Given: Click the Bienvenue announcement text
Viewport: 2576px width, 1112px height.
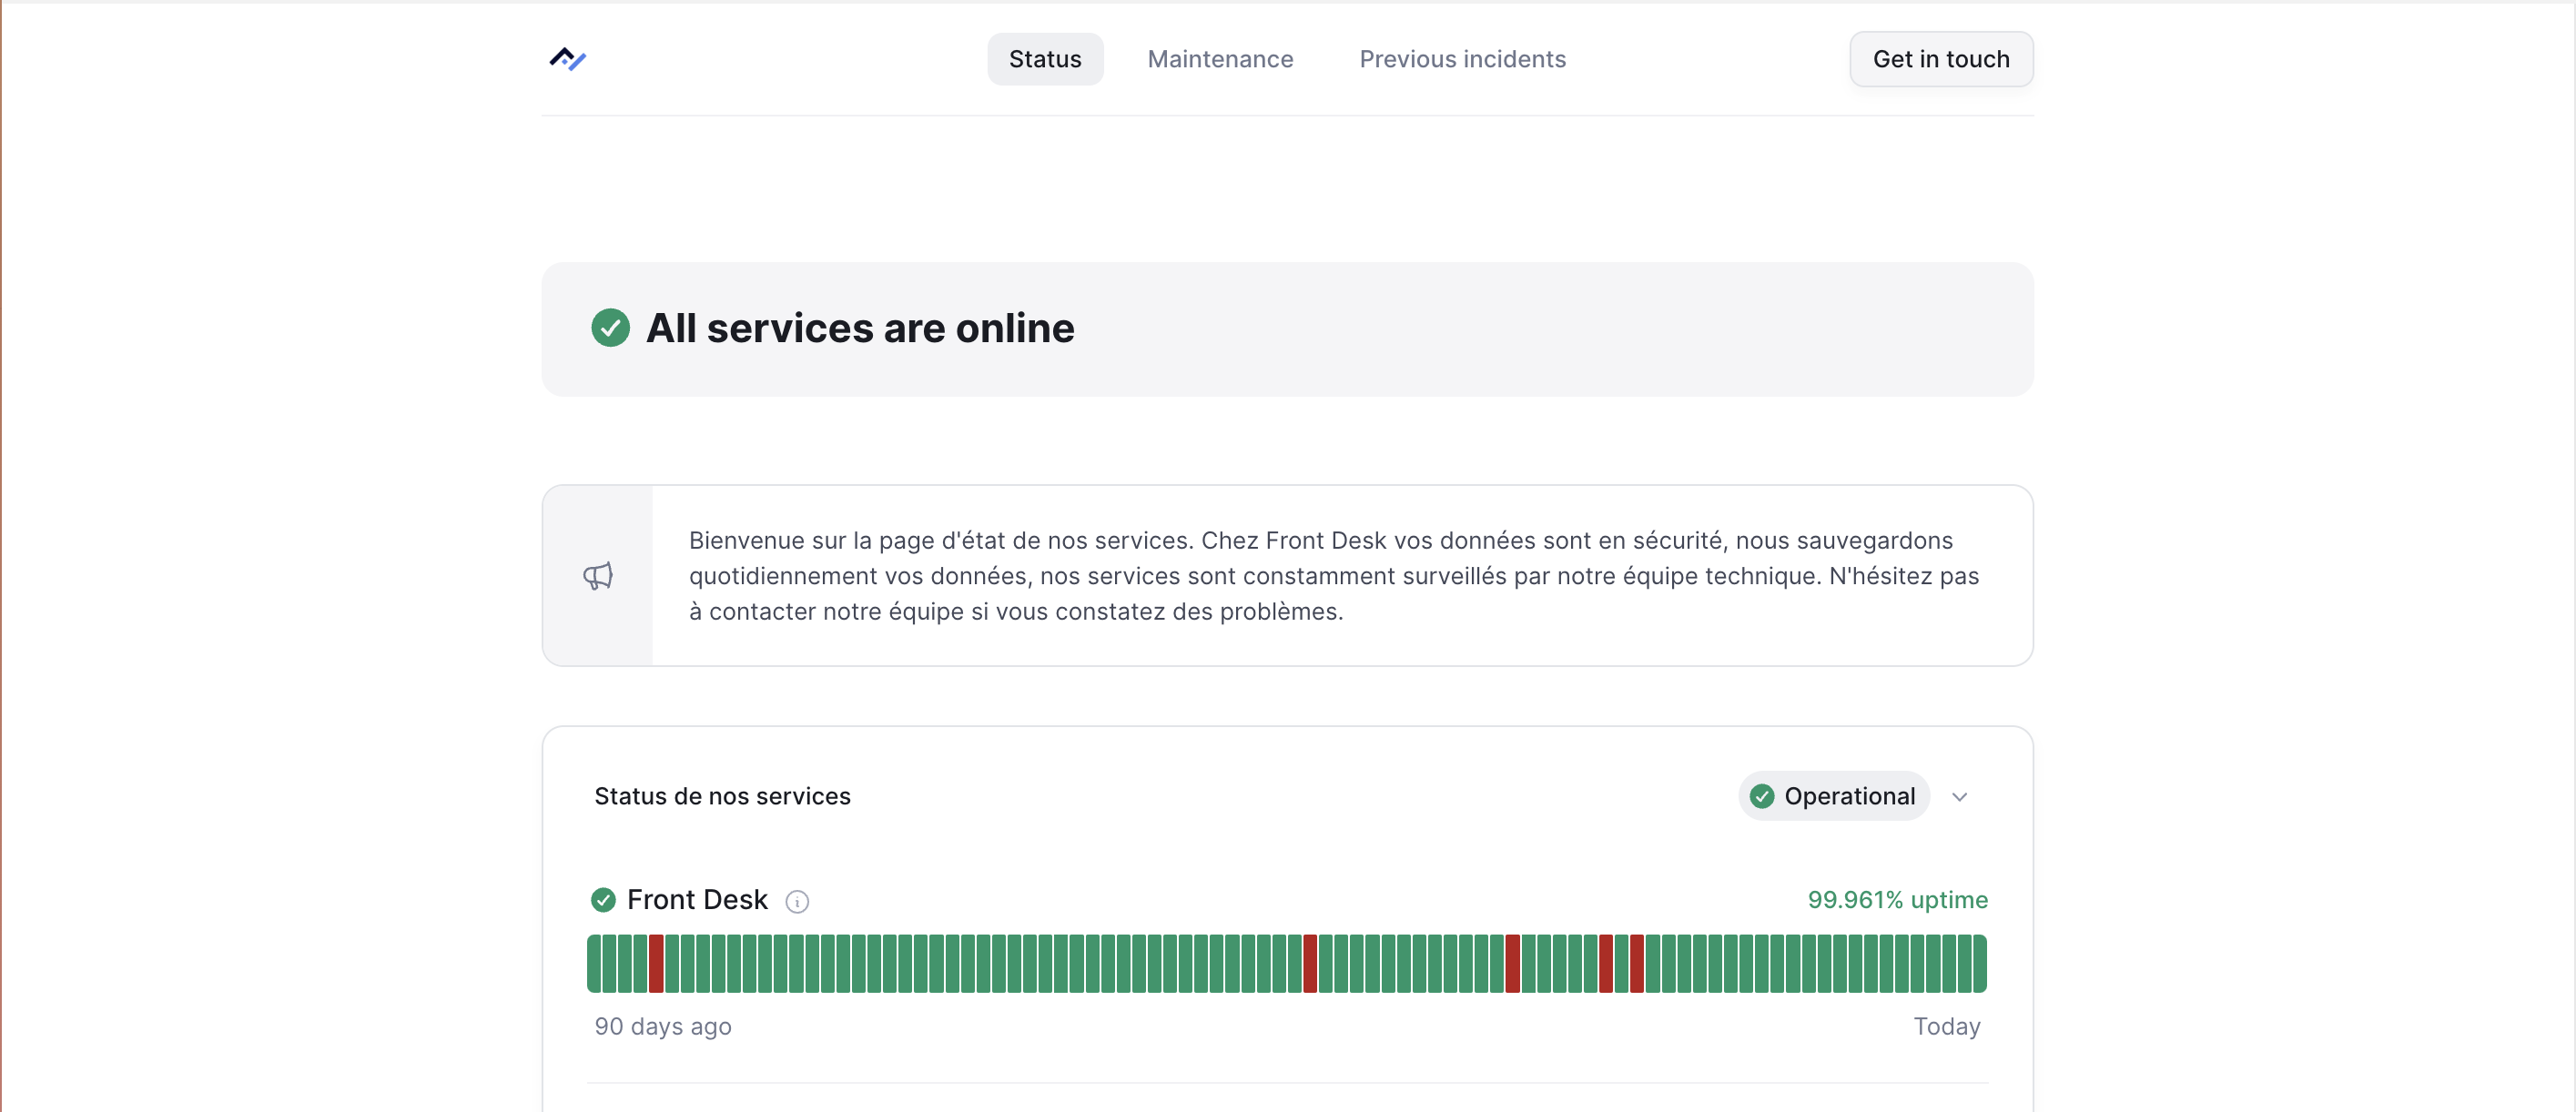Looking at the screenshot, I should point(1333,576).
